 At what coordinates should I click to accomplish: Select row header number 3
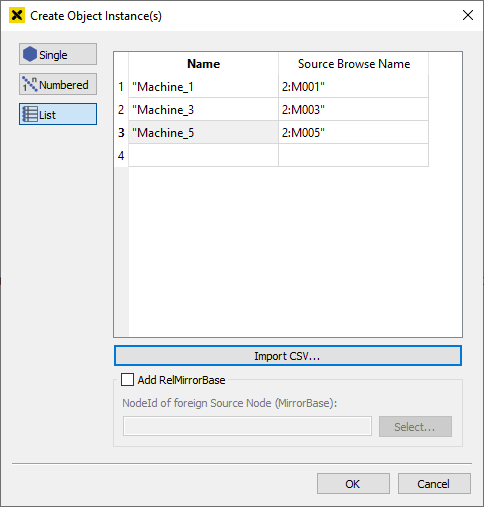tap(121, 133)
